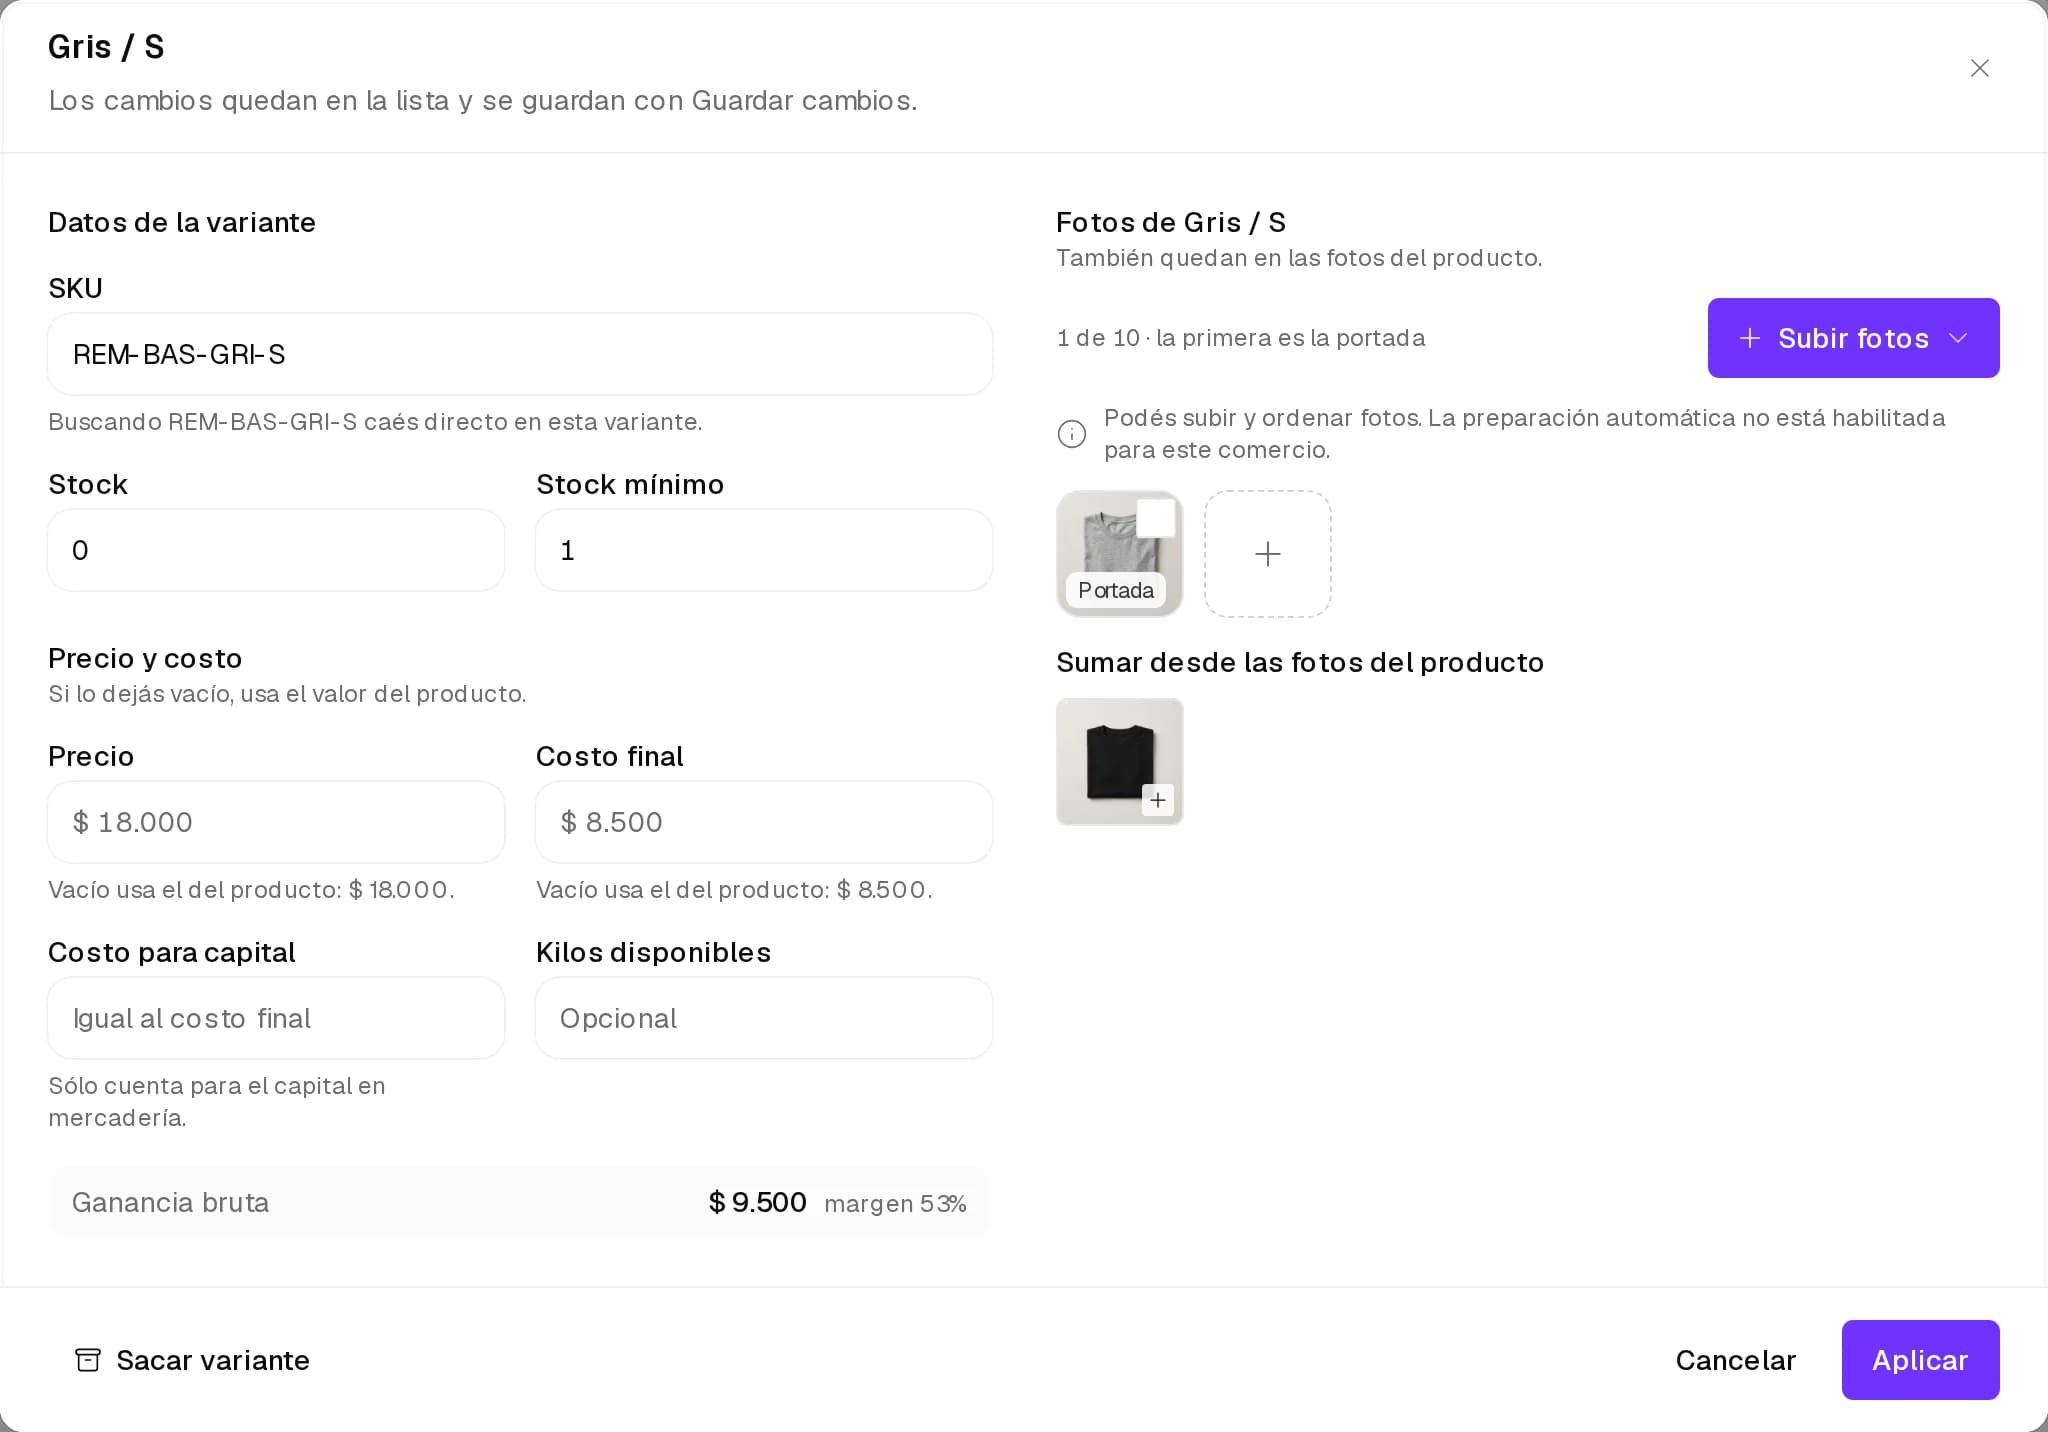Tick the checkbox on the gray shirt photo
2048x1432 pixels.
(1156, 519)
